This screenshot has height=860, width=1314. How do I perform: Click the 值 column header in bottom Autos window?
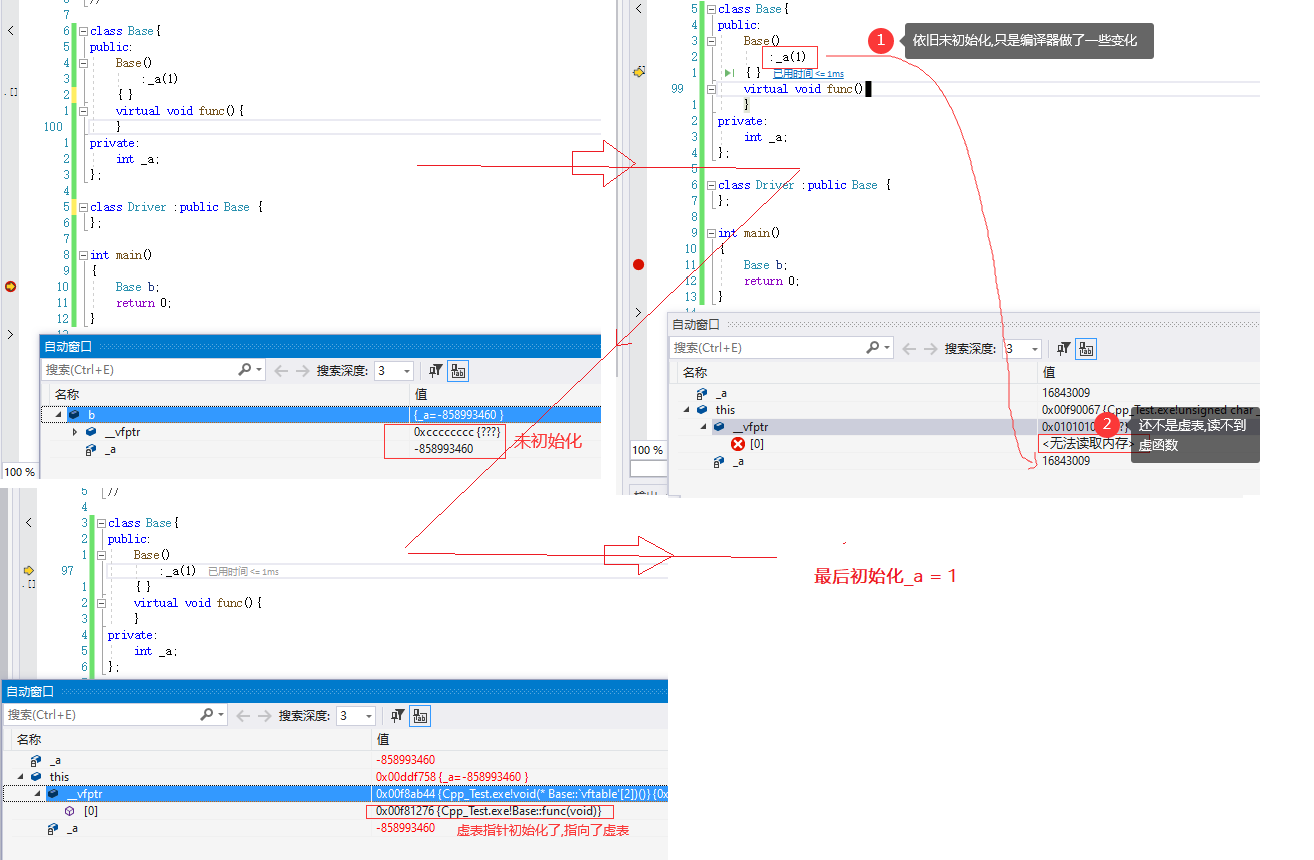point(383,740)
